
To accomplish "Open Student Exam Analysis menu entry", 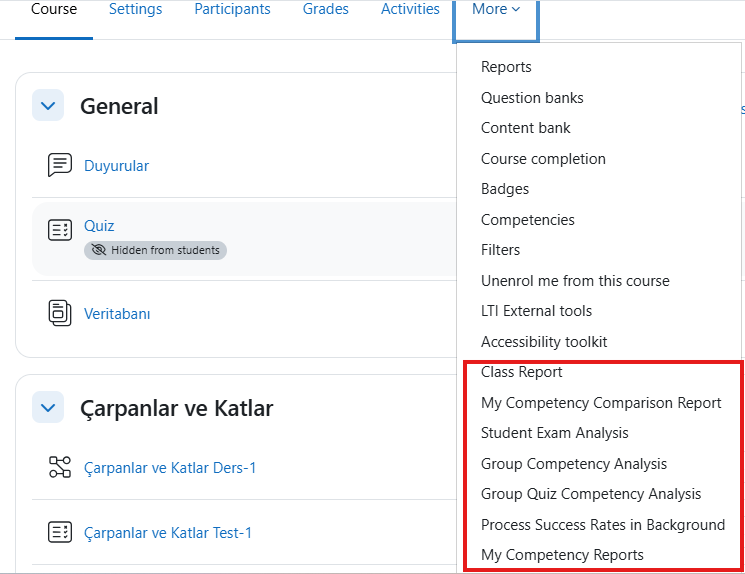I will point(554,433).
